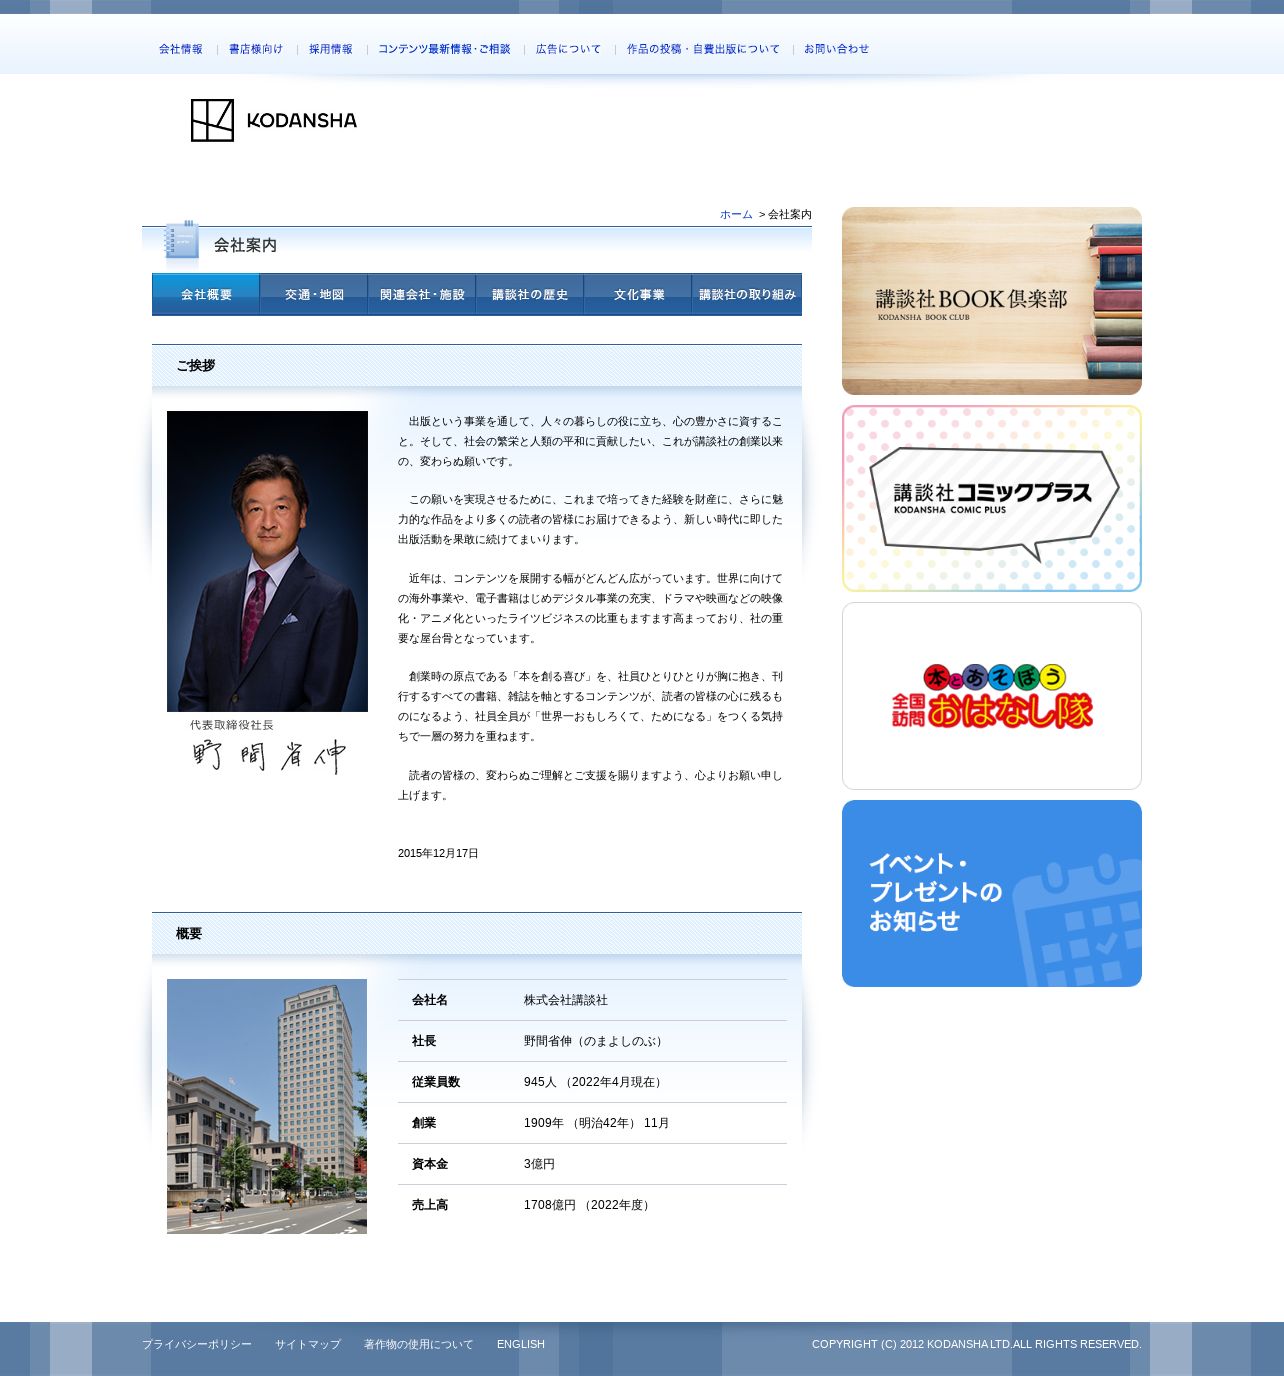The width and height of the screenshot is (1284, 1376).
Task: Open 広告について in top navigation
Action: (569, 49)
